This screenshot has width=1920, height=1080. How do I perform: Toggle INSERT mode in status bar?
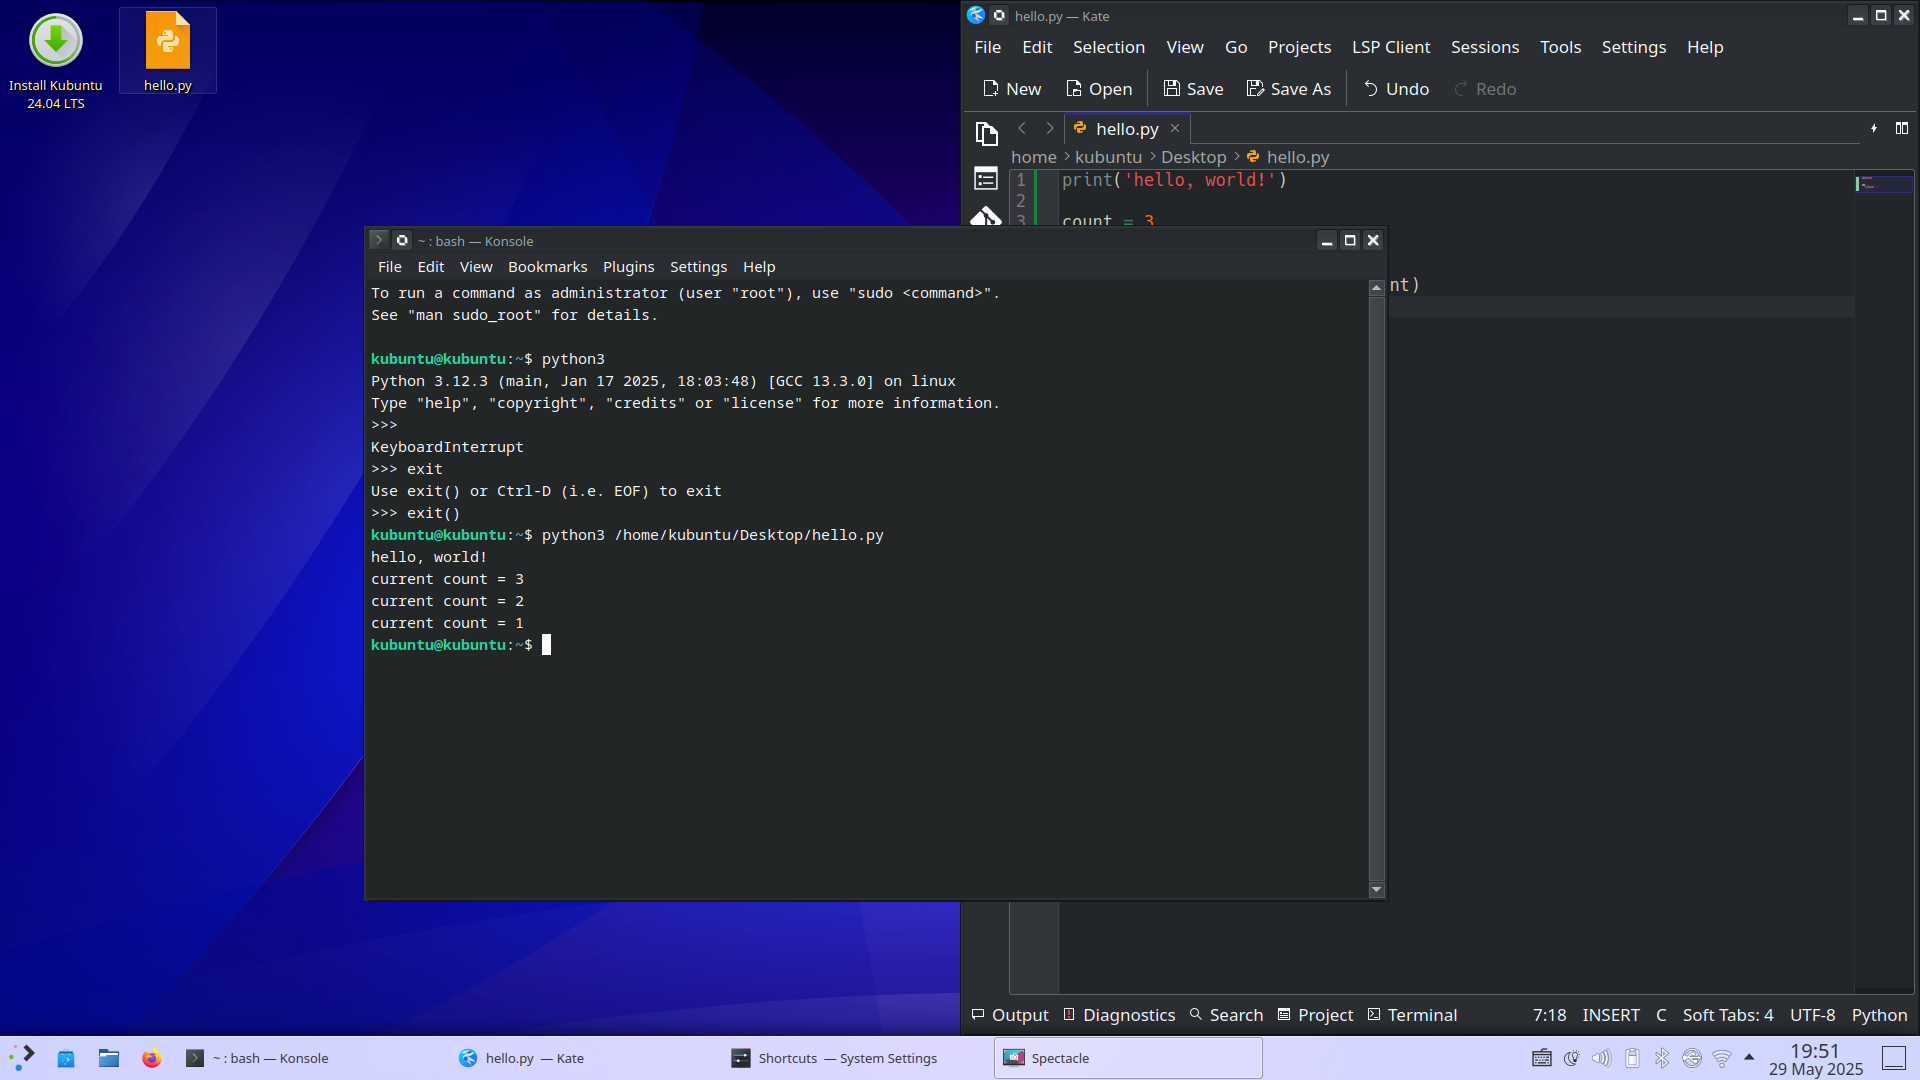click(x=1610, y=1015)
